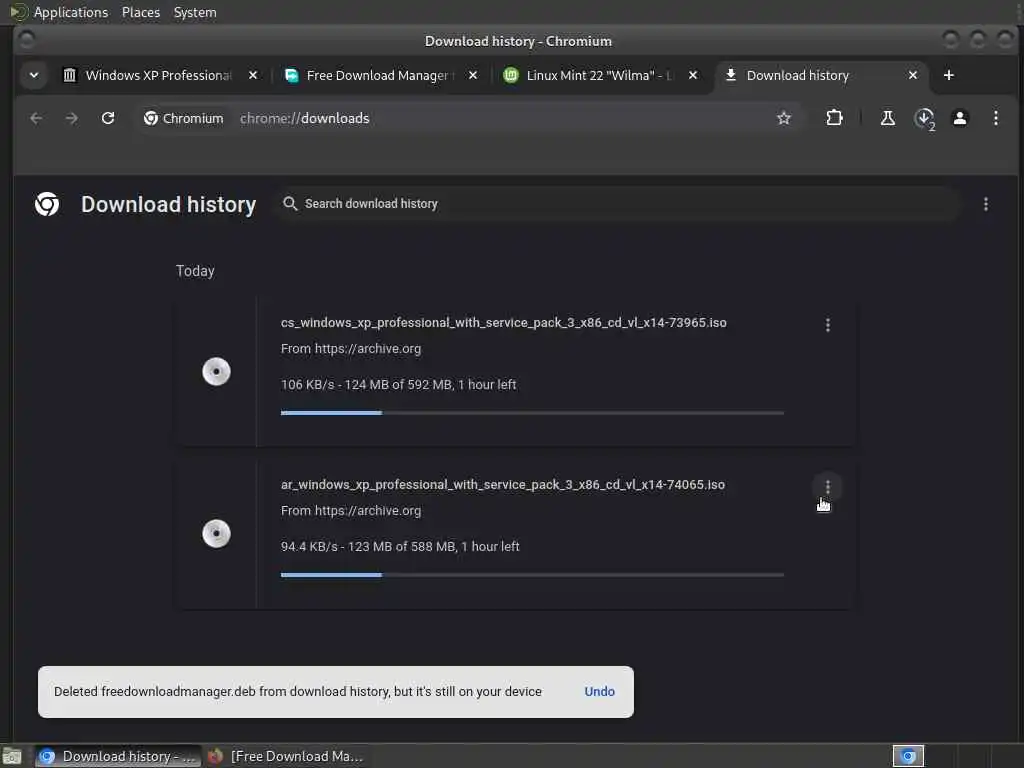The image size is (1024, 768).
Task: Open the ar_windows_xp ISO file name link
Action: coord(503,485)
